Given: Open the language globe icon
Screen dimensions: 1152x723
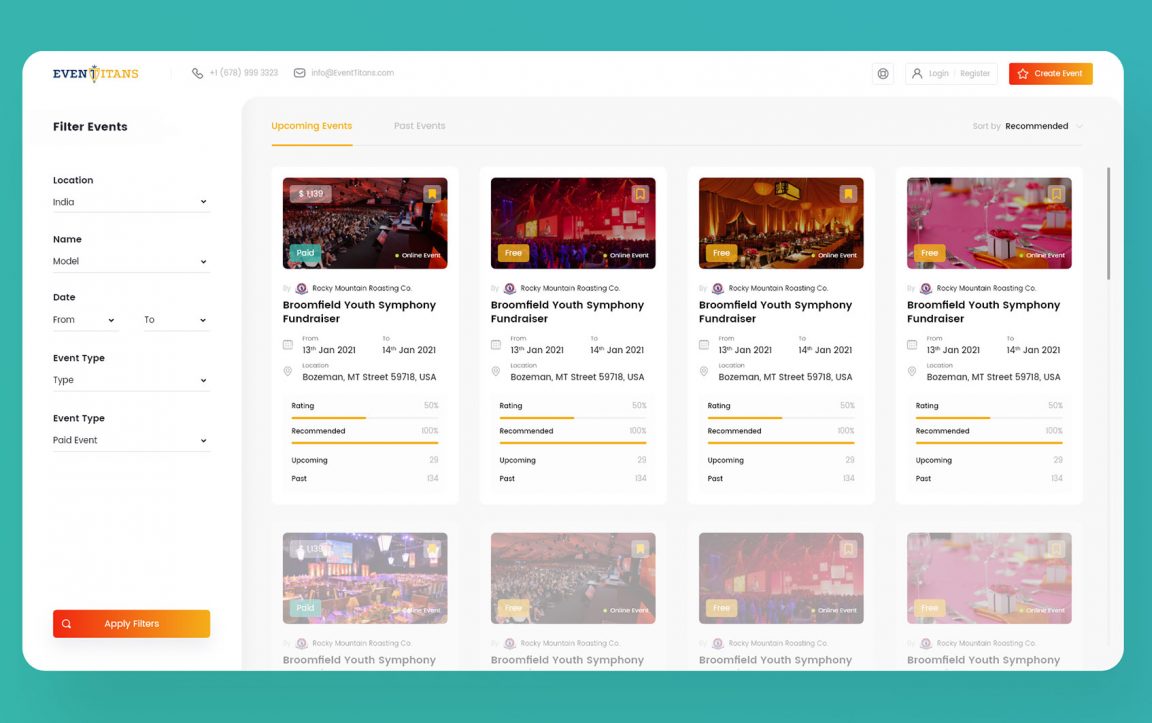Looking at the screenshot, I should pyautogui.click(x=882, y=73).
